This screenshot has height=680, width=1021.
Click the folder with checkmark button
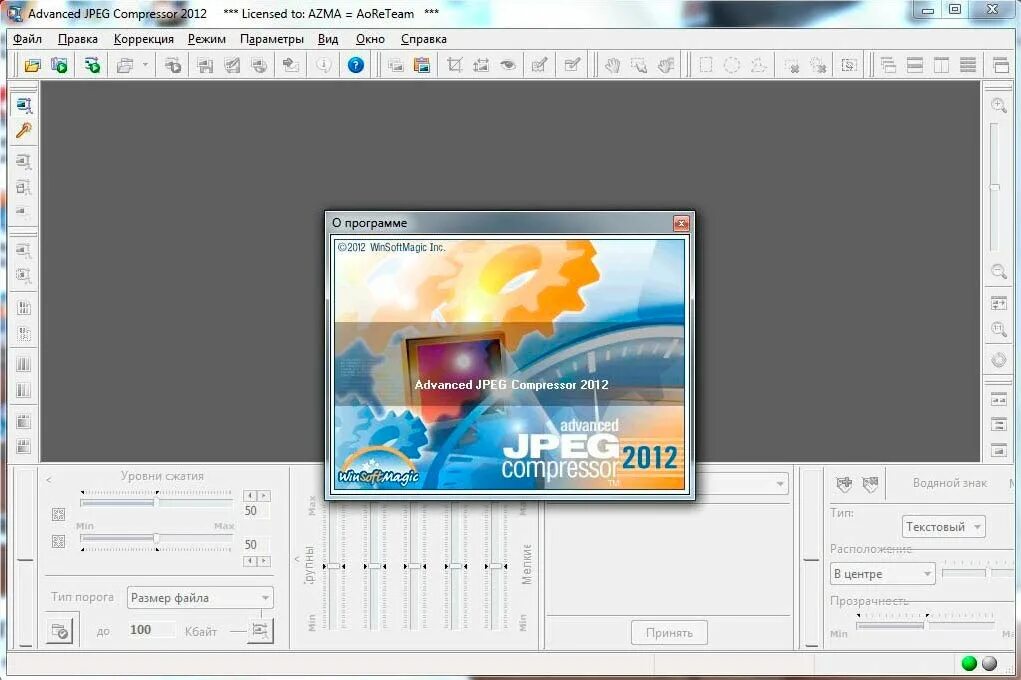59,630
